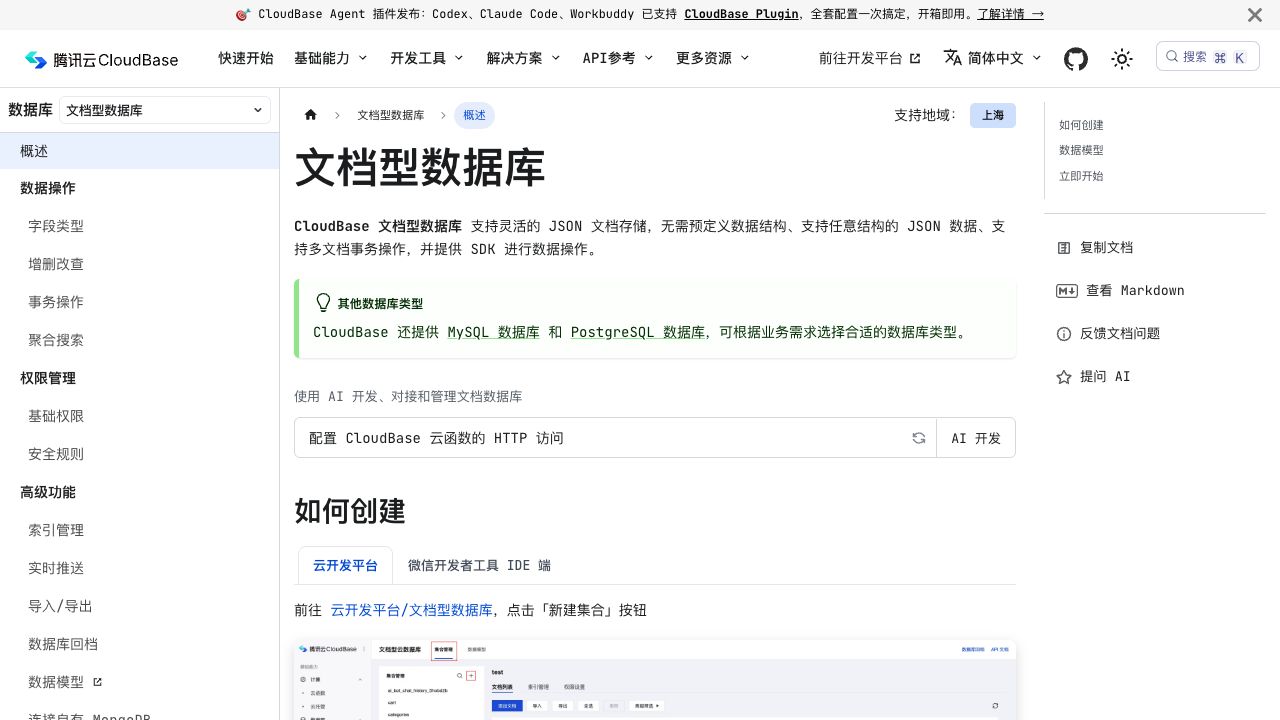1280x720 pixels.
Task: Click the 提问 AI star icon
Action: coord(1064,376)
